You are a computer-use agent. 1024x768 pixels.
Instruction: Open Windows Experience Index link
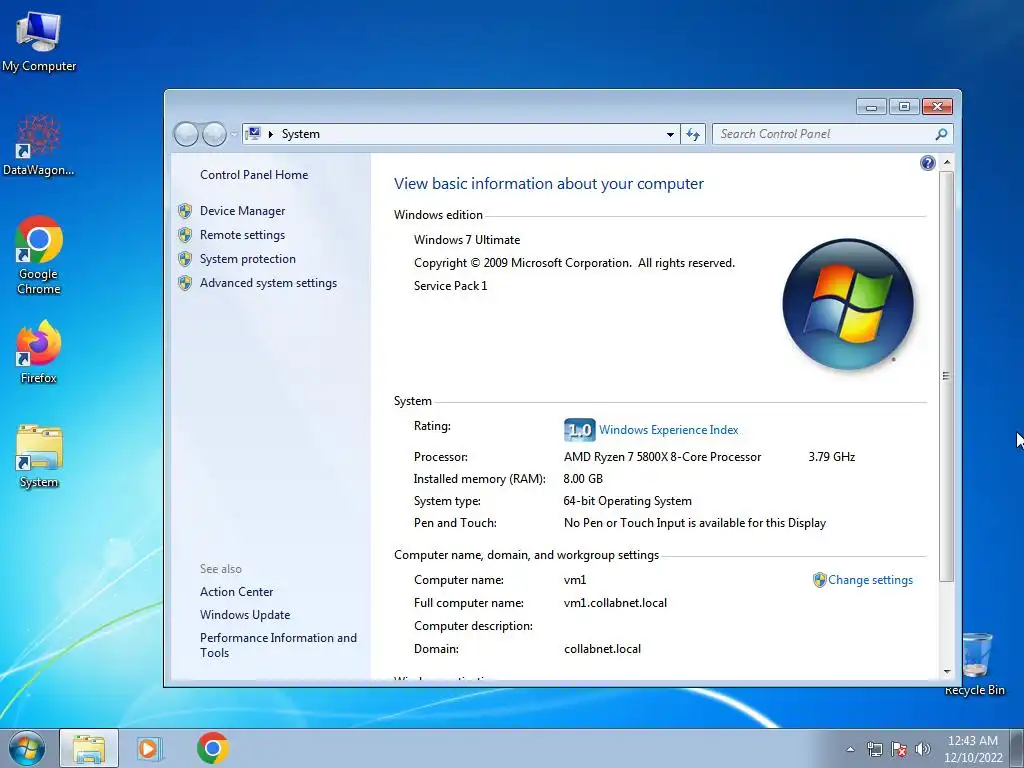coord(669,430)
